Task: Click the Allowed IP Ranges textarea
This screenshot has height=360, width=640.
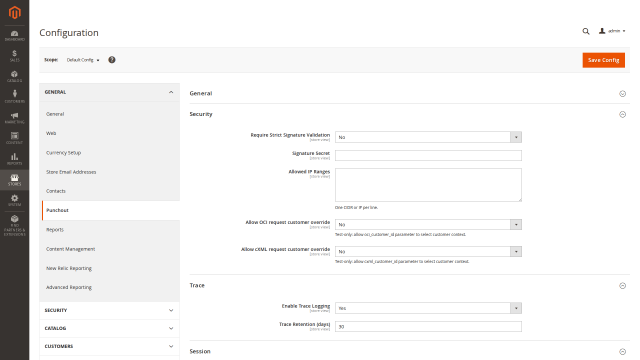Action: point(428,185)
